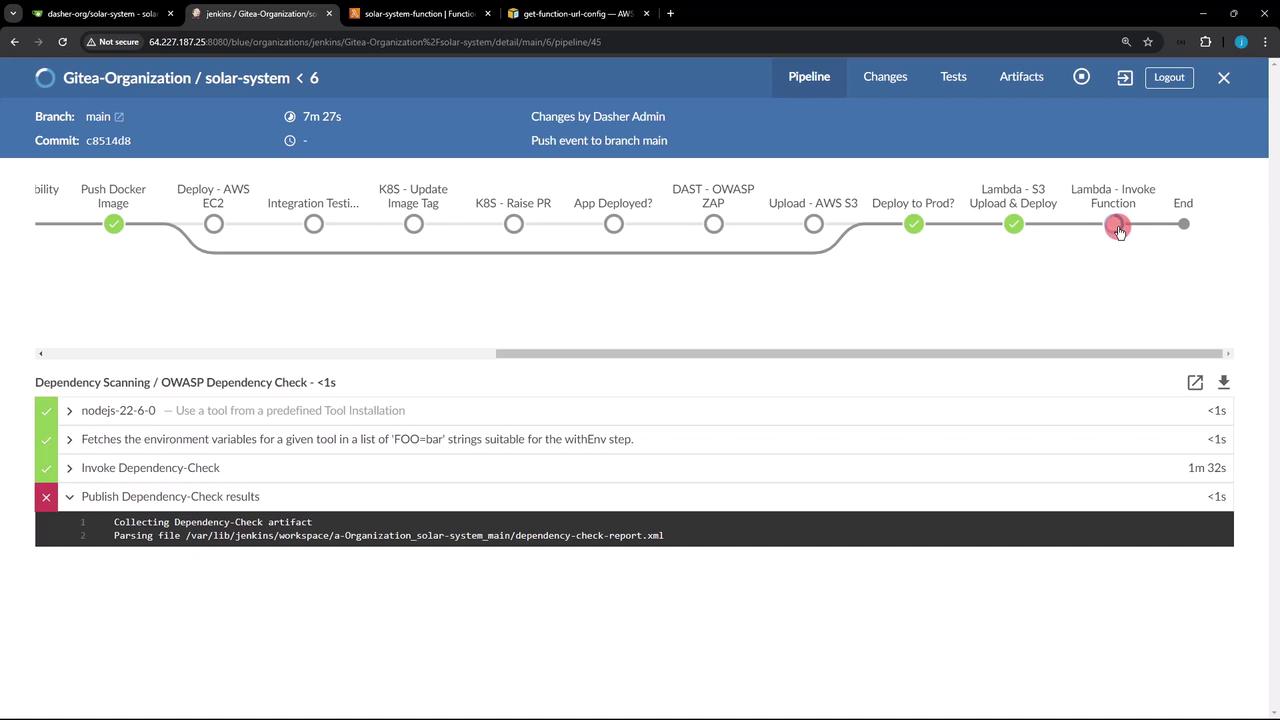
Task: Close the solar-system-function browser tab
Action: click(x=487, y=14)
